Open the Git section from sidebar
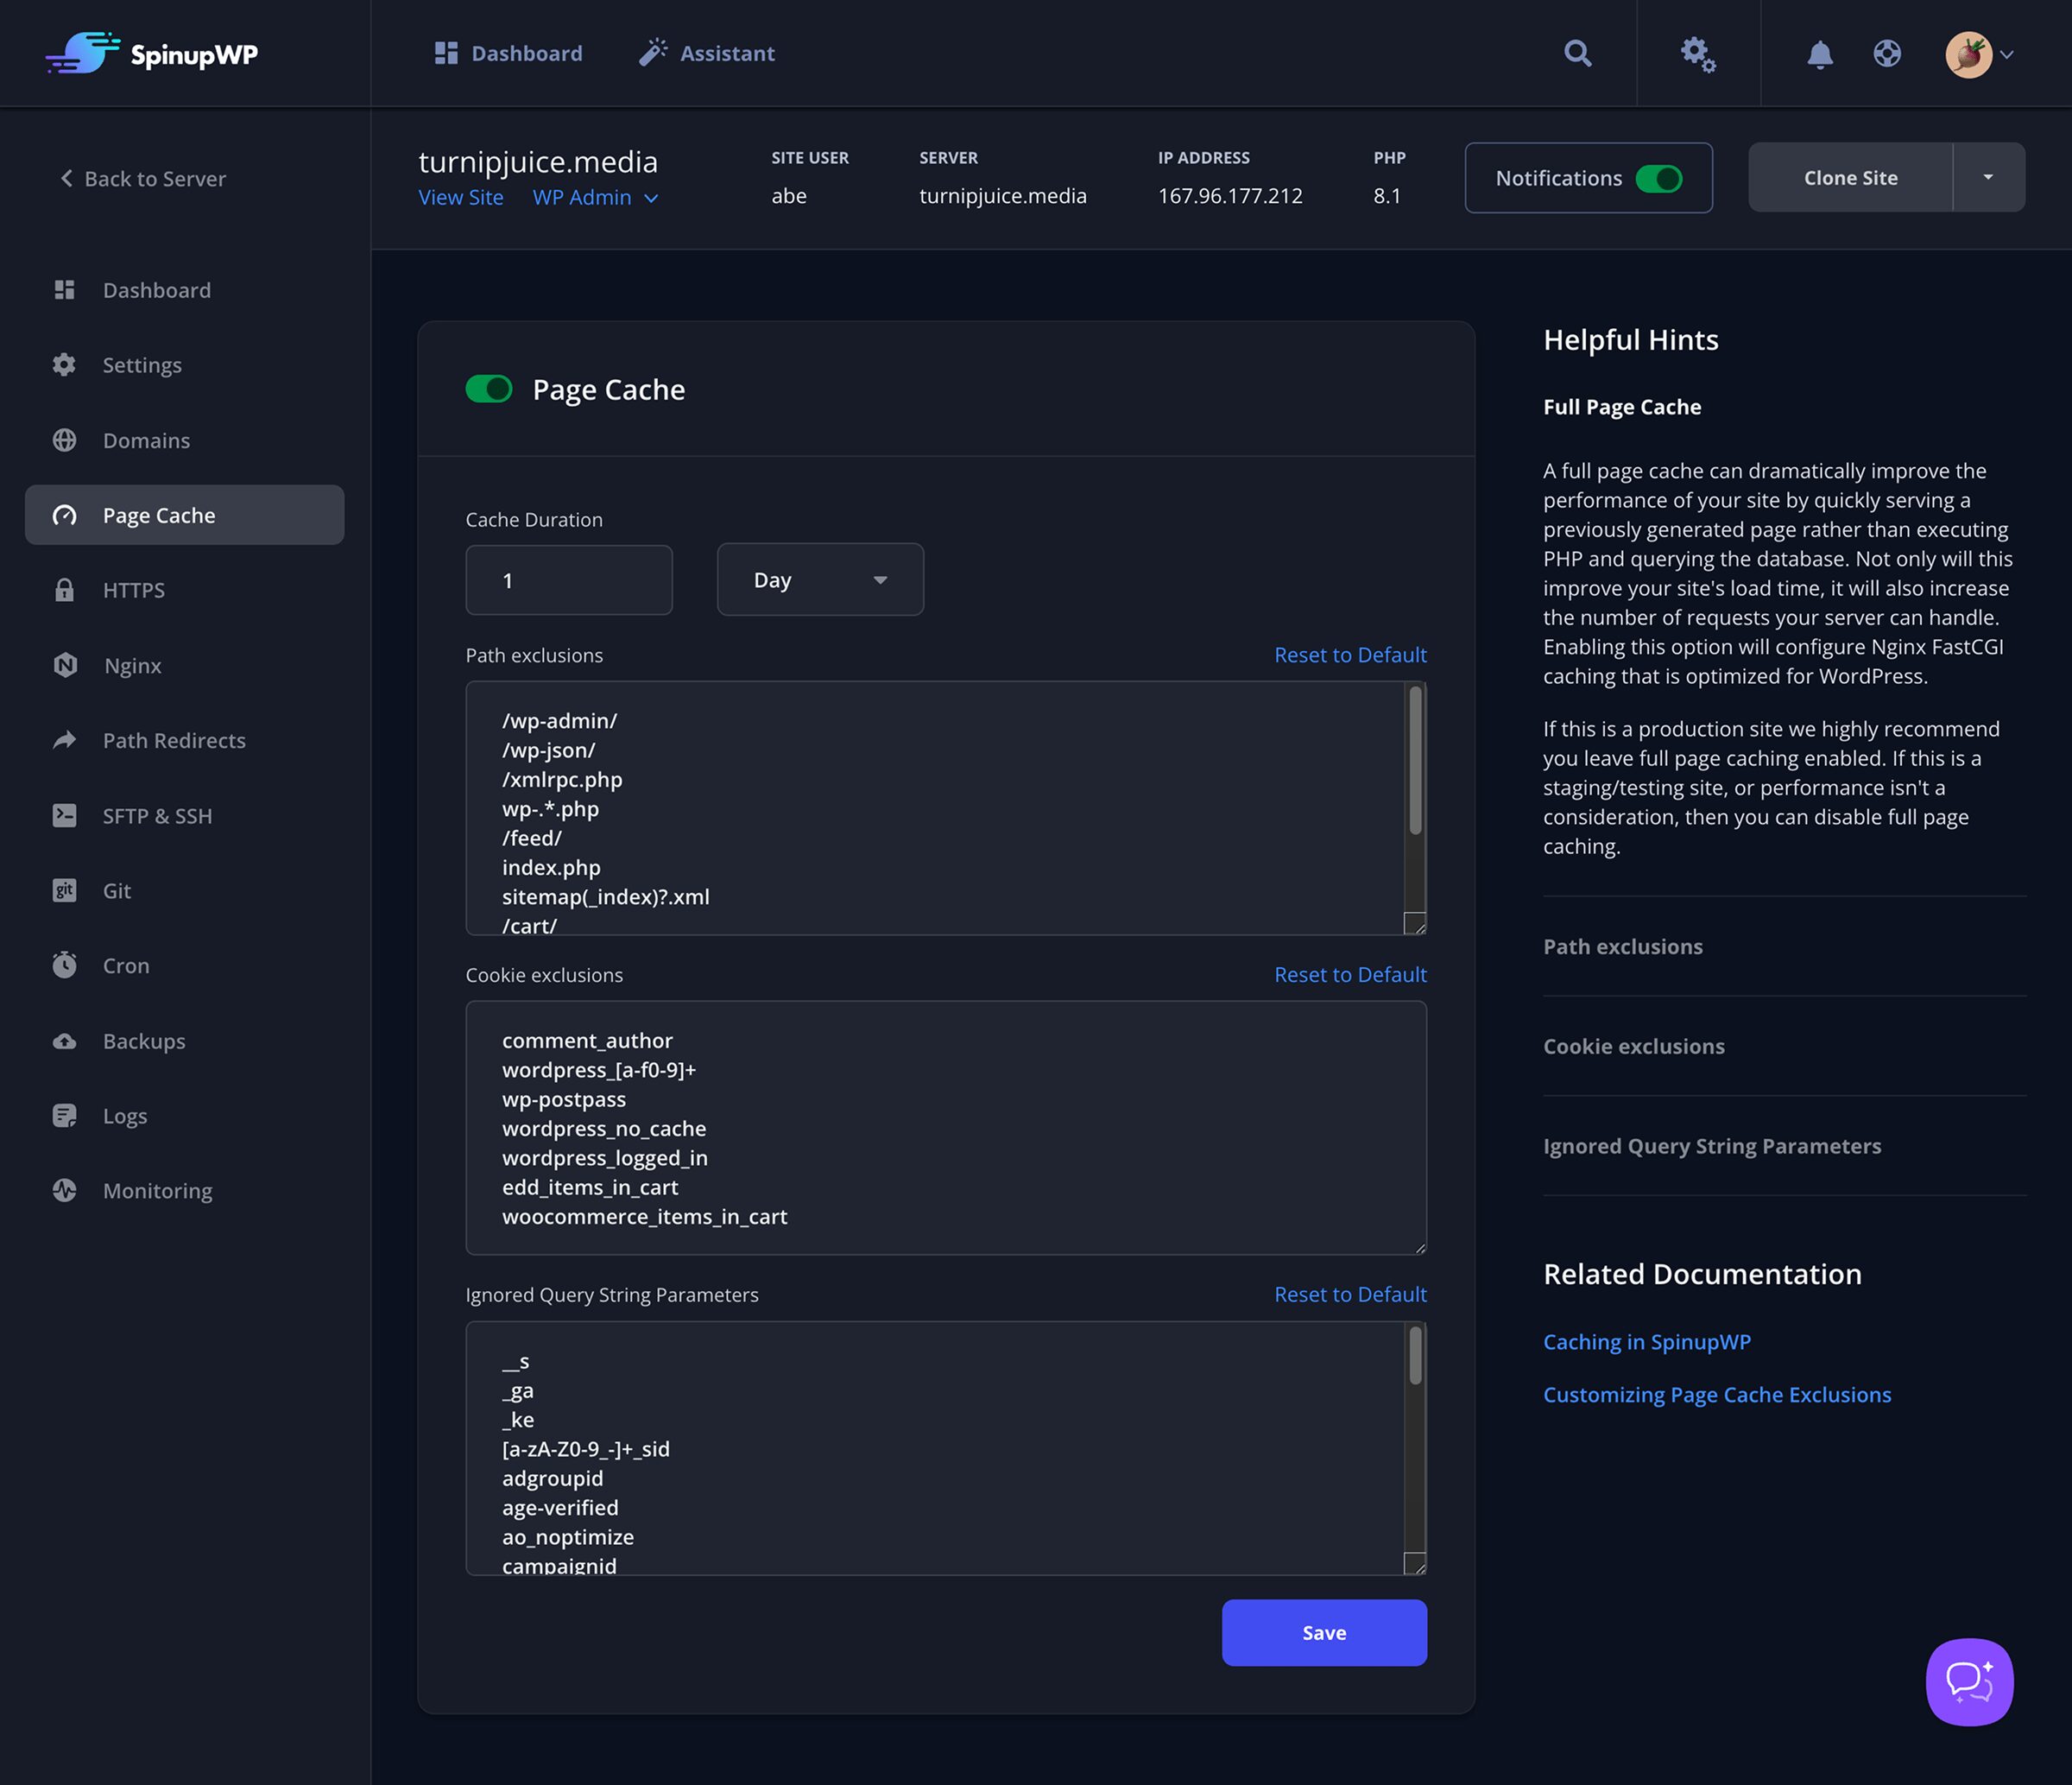The width and height of the screenshot is (2072, 1785). (117, 890)
